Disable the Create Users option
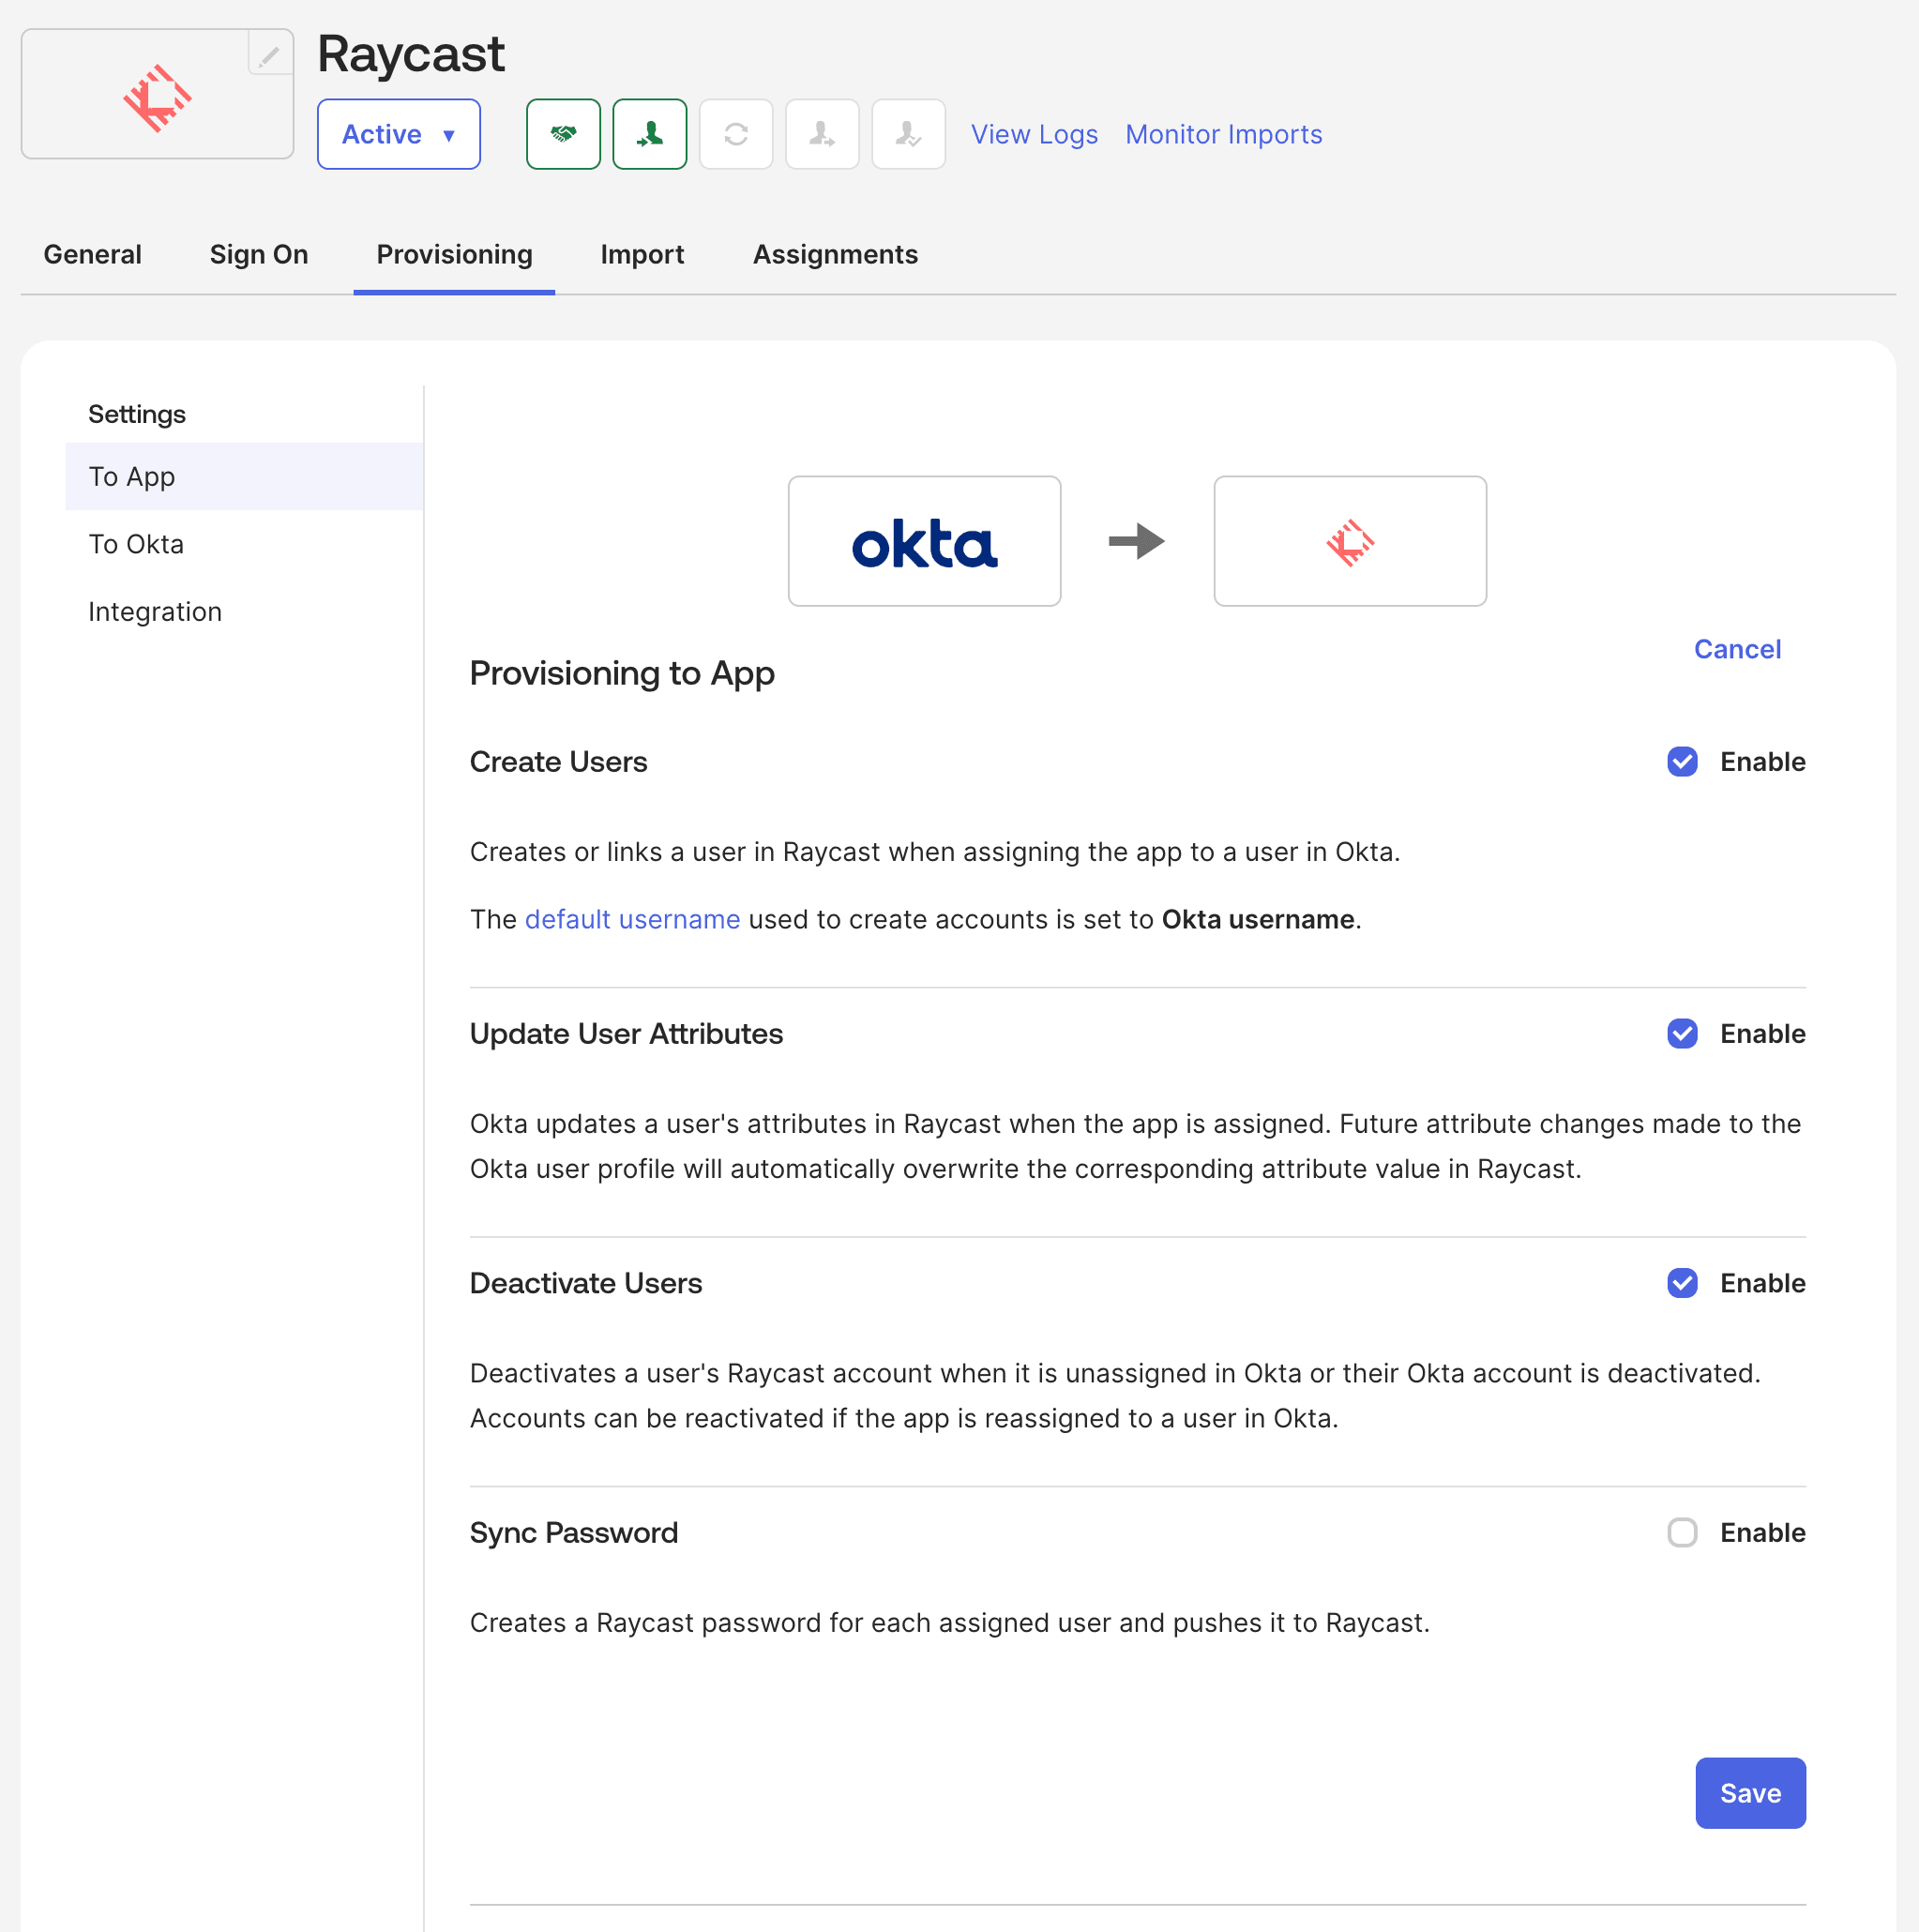The height and width of the screenshot is (1932, 1919). (1681, 761)
